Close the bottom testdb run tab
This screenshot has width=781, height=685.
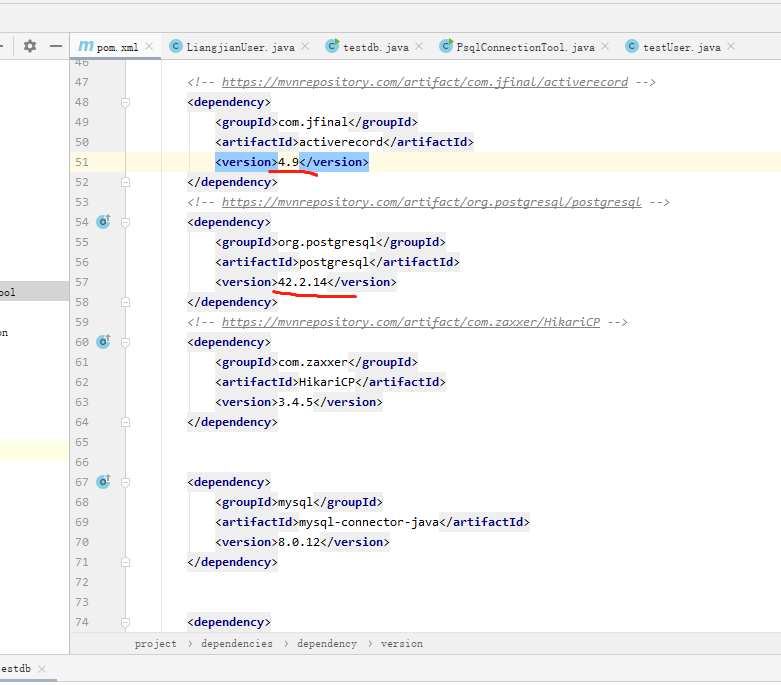tap(42, 669)
